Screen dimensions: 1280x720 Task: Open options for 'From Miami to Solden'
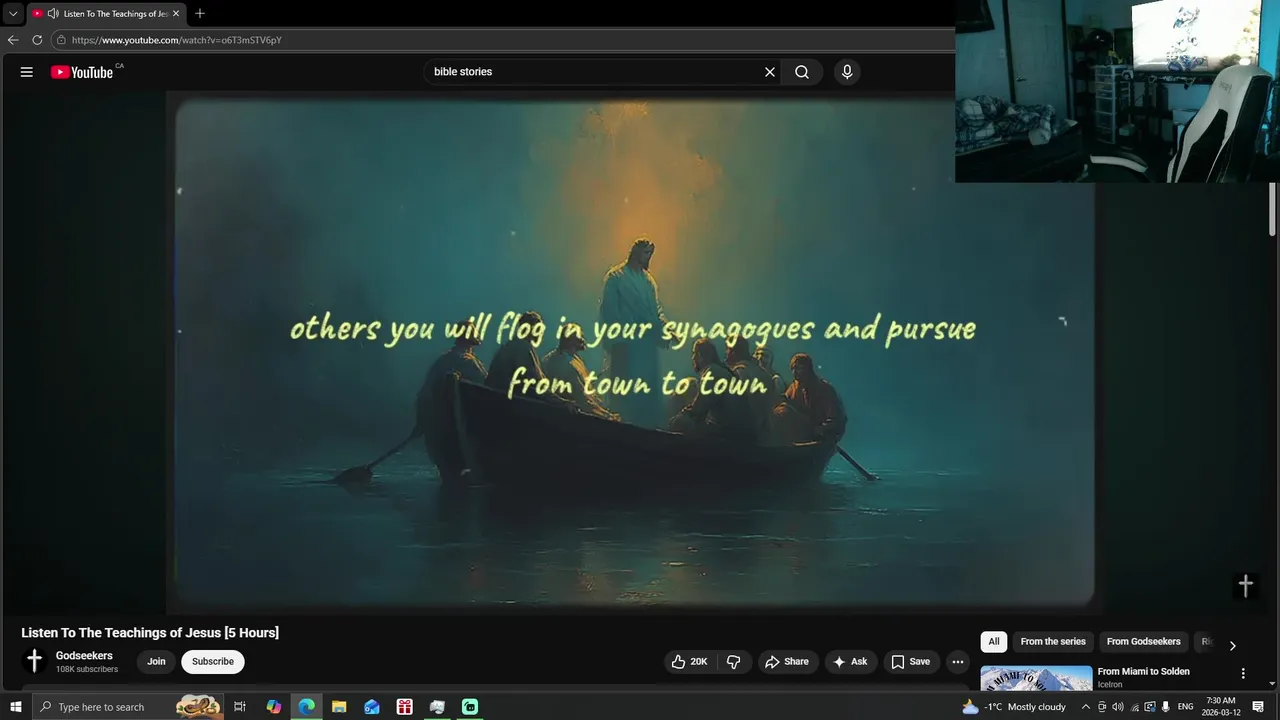1243,674
